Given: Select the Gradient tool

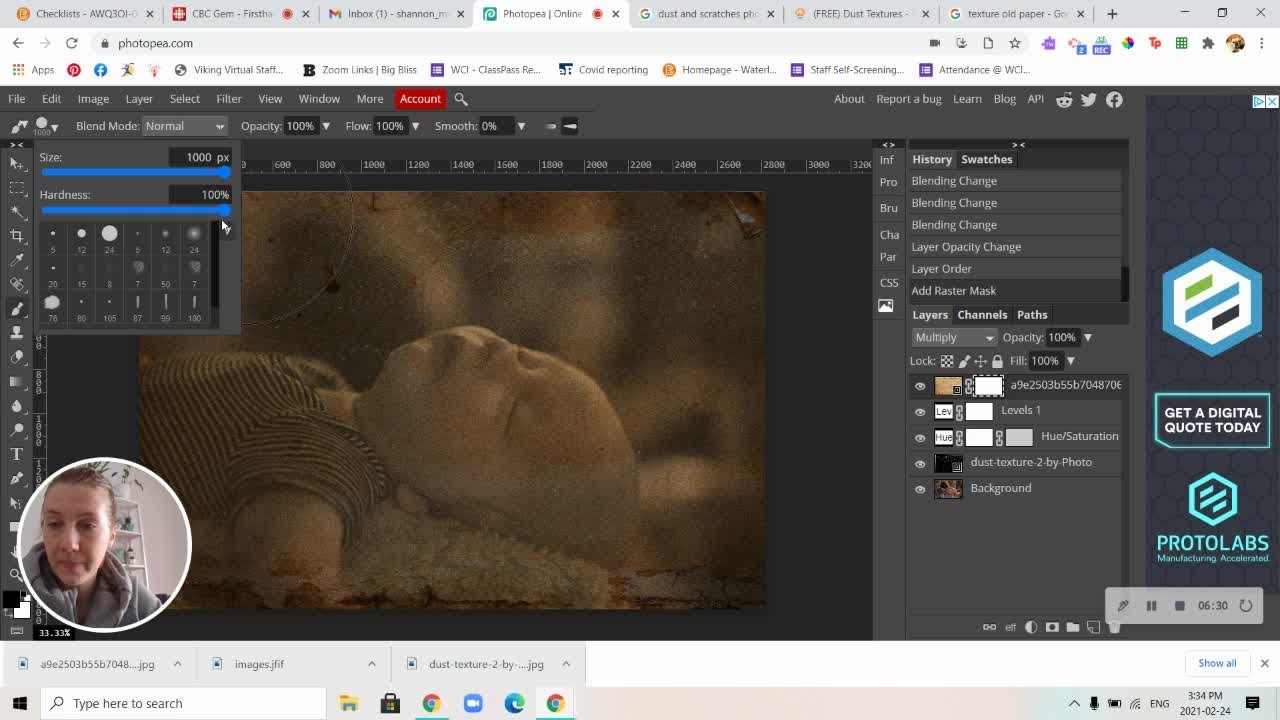Looking at the screenshot, I should [x=16, y=381].
